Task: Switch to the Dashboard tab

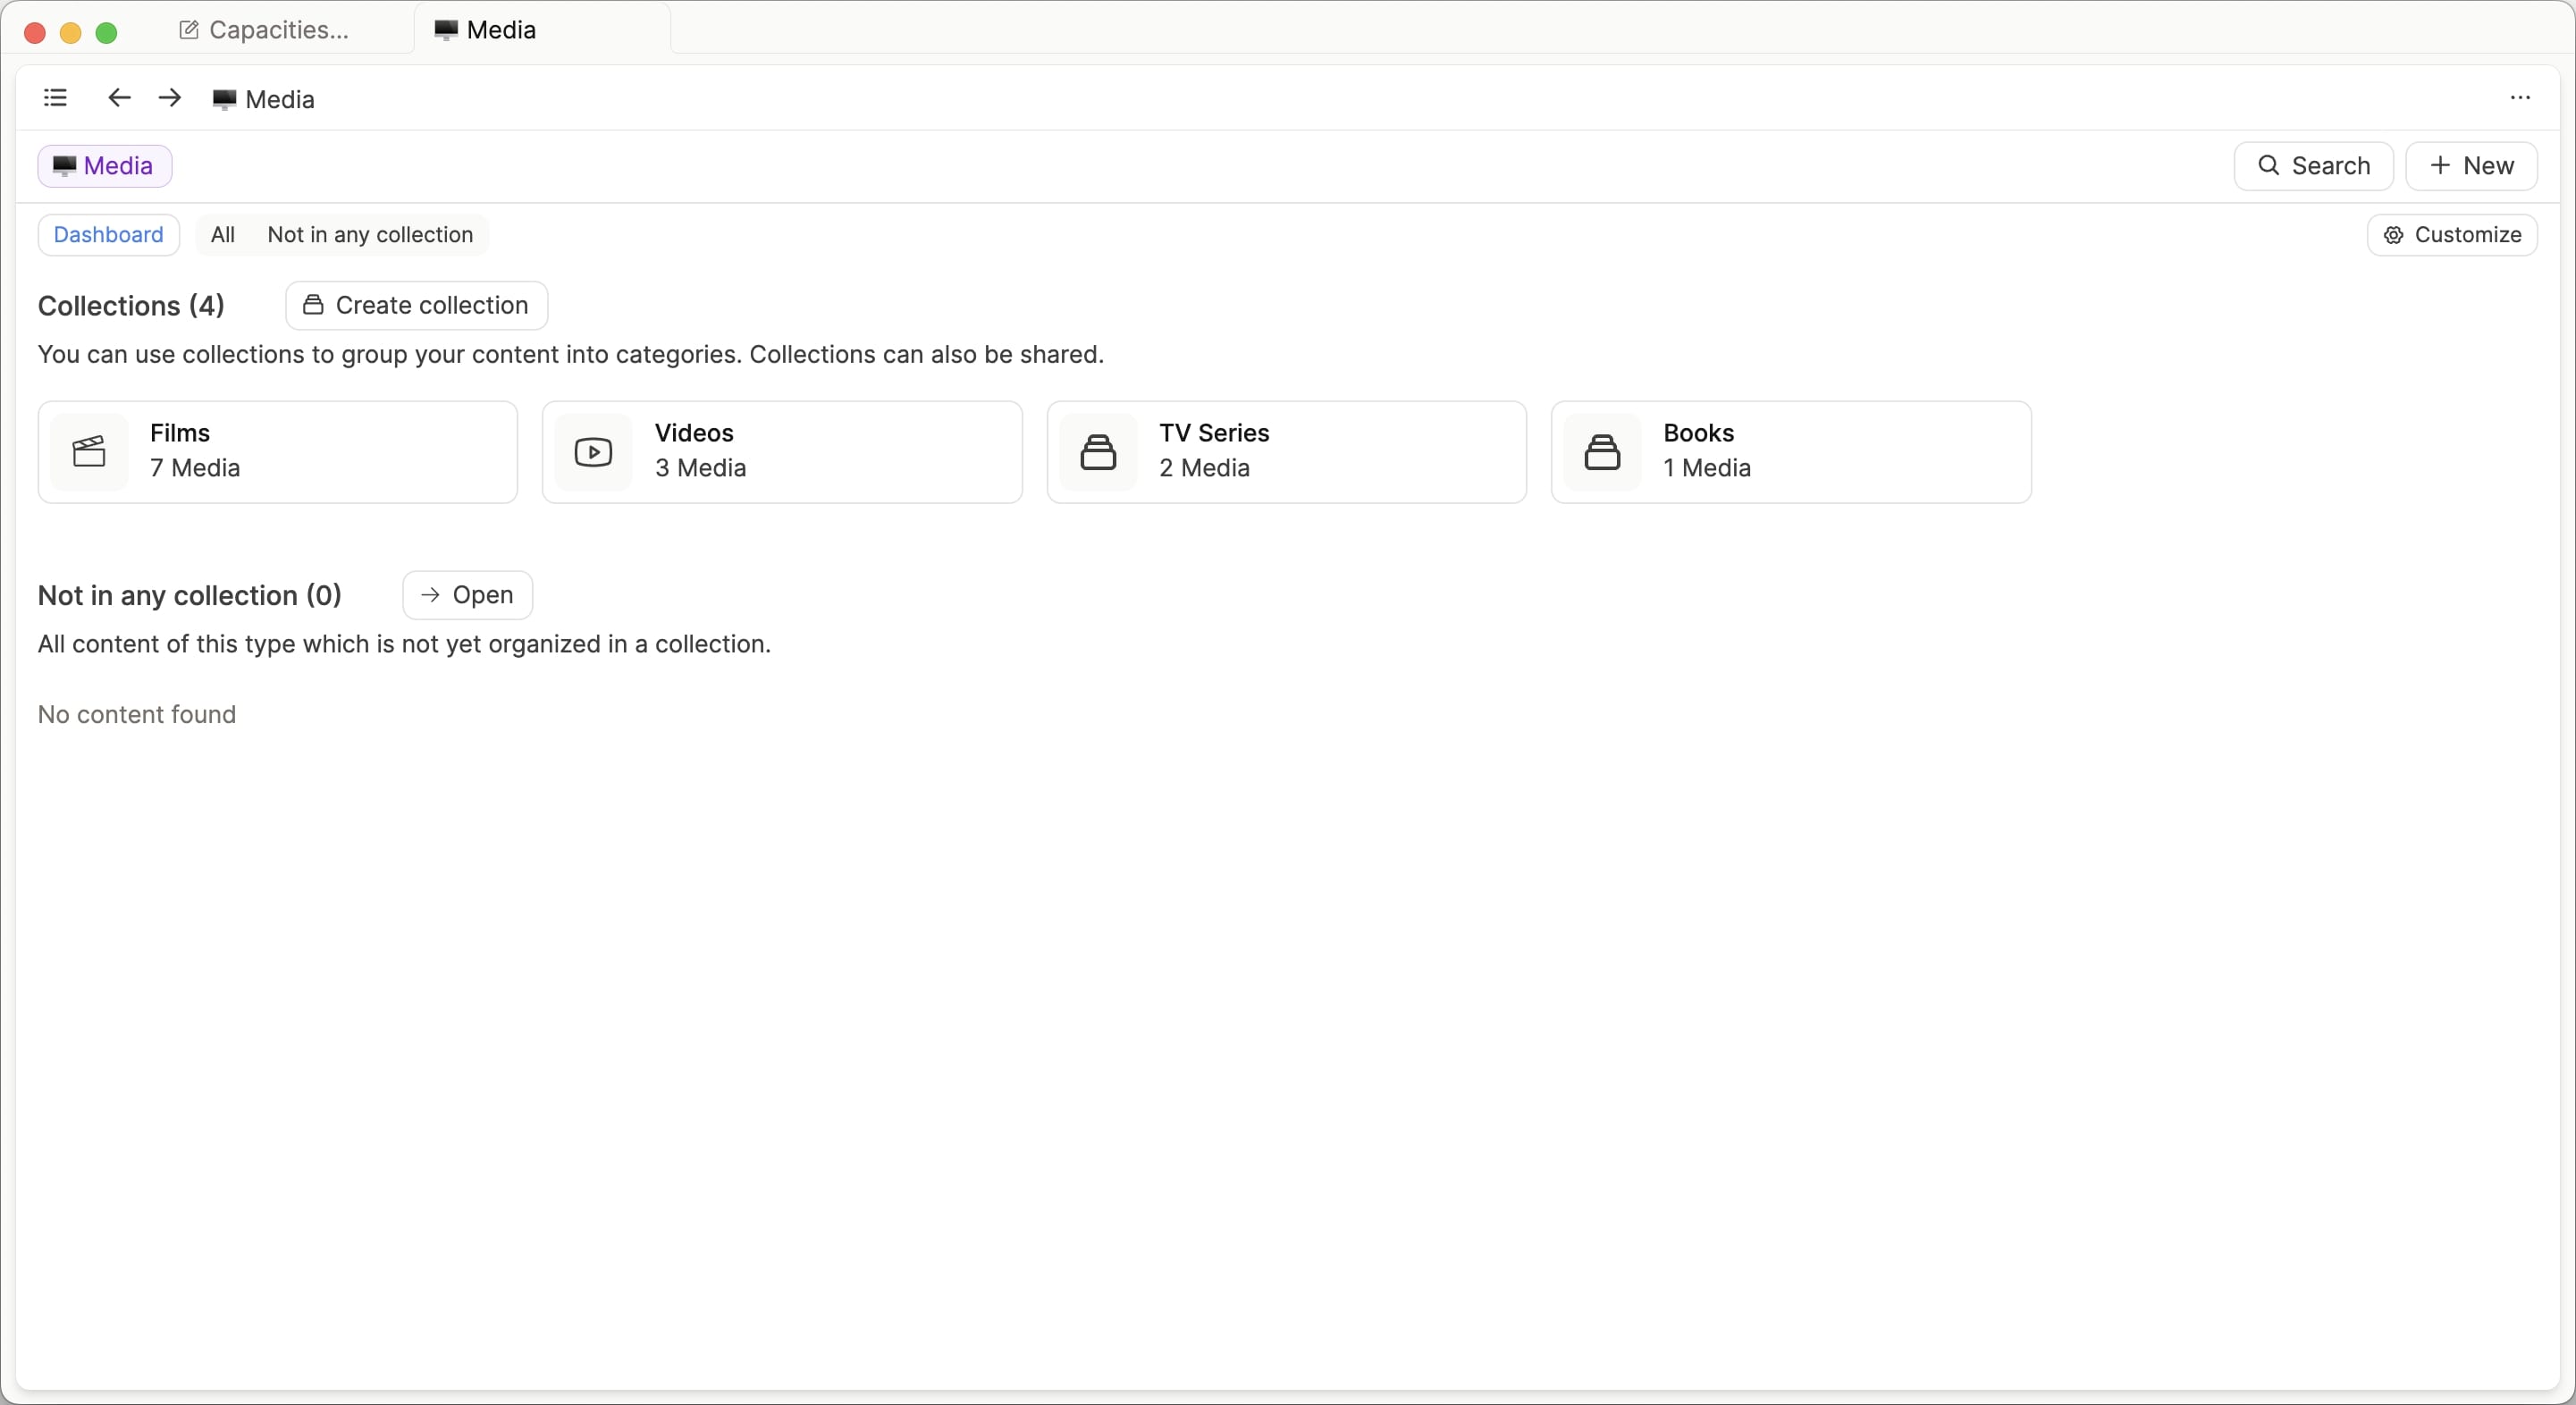Action: click(x=108, y=235)
